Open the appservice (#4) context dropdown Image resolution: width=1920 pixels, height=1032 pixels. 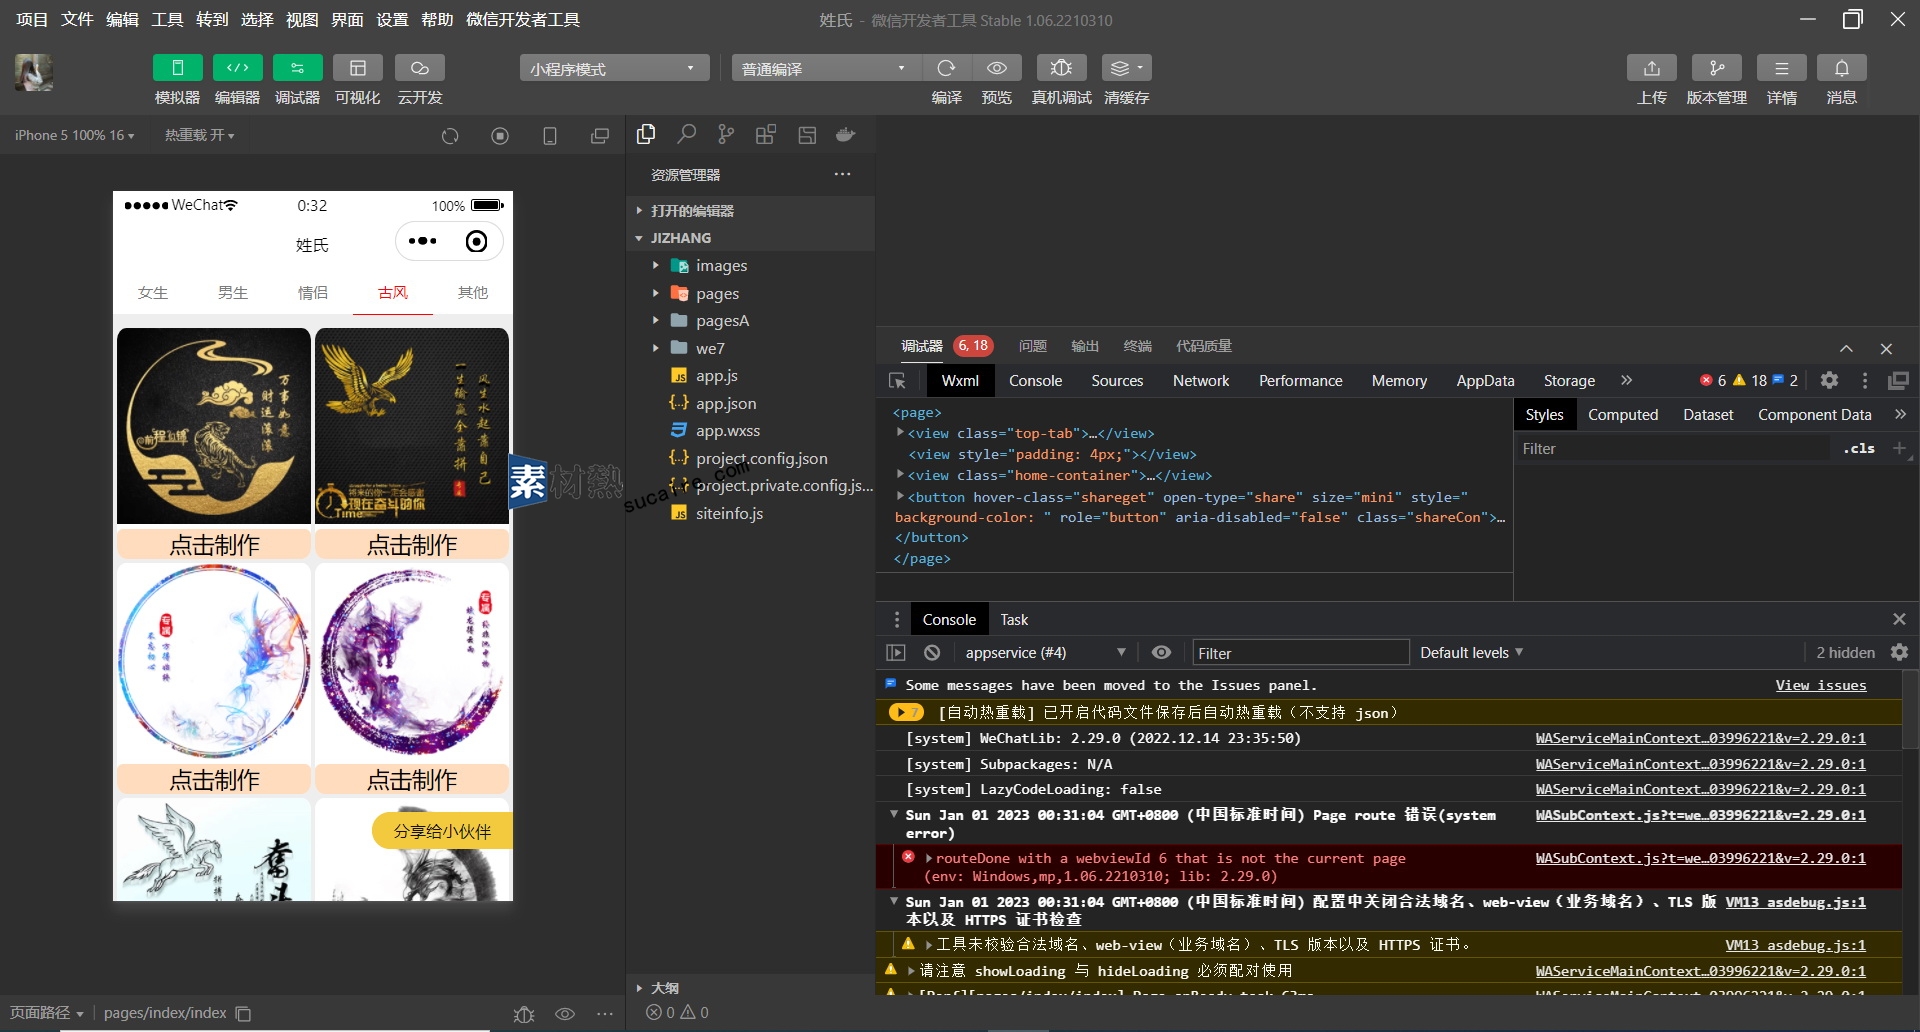click(x=1044, y=653)
